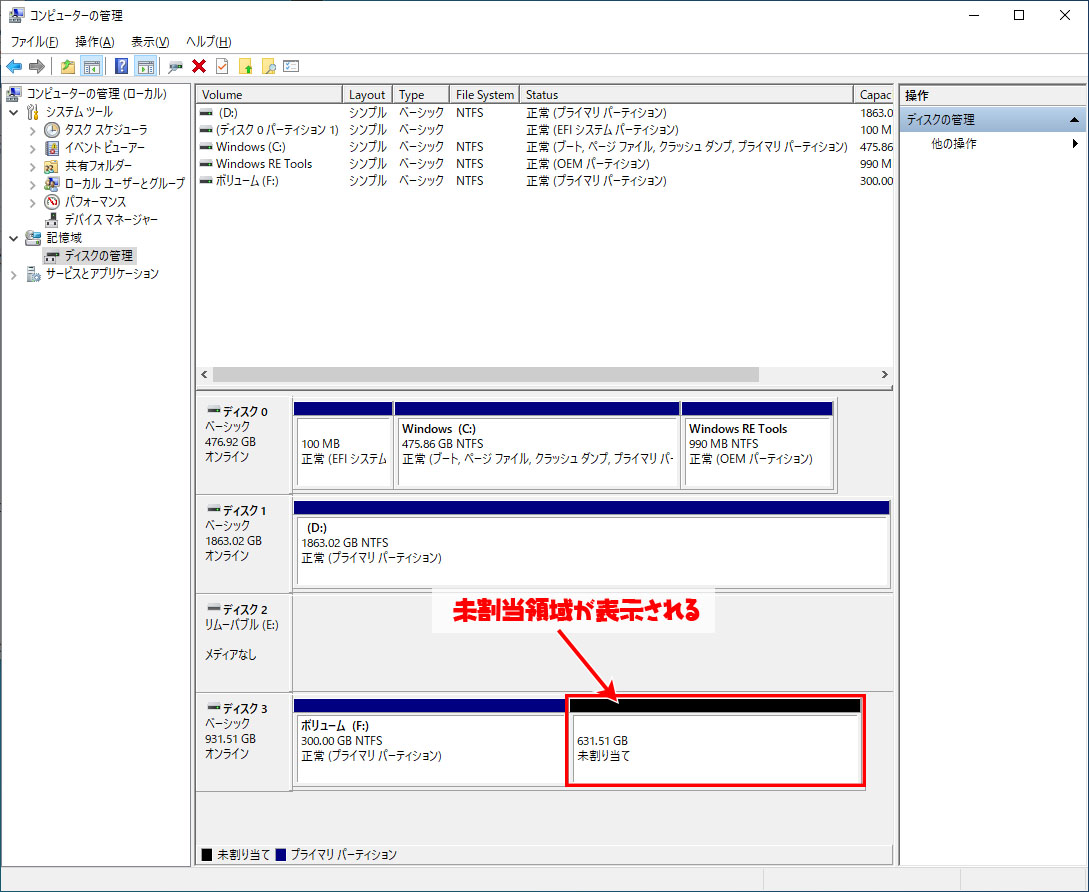
Task: Open the ファイル(F) menu
Action: [34, 42]
